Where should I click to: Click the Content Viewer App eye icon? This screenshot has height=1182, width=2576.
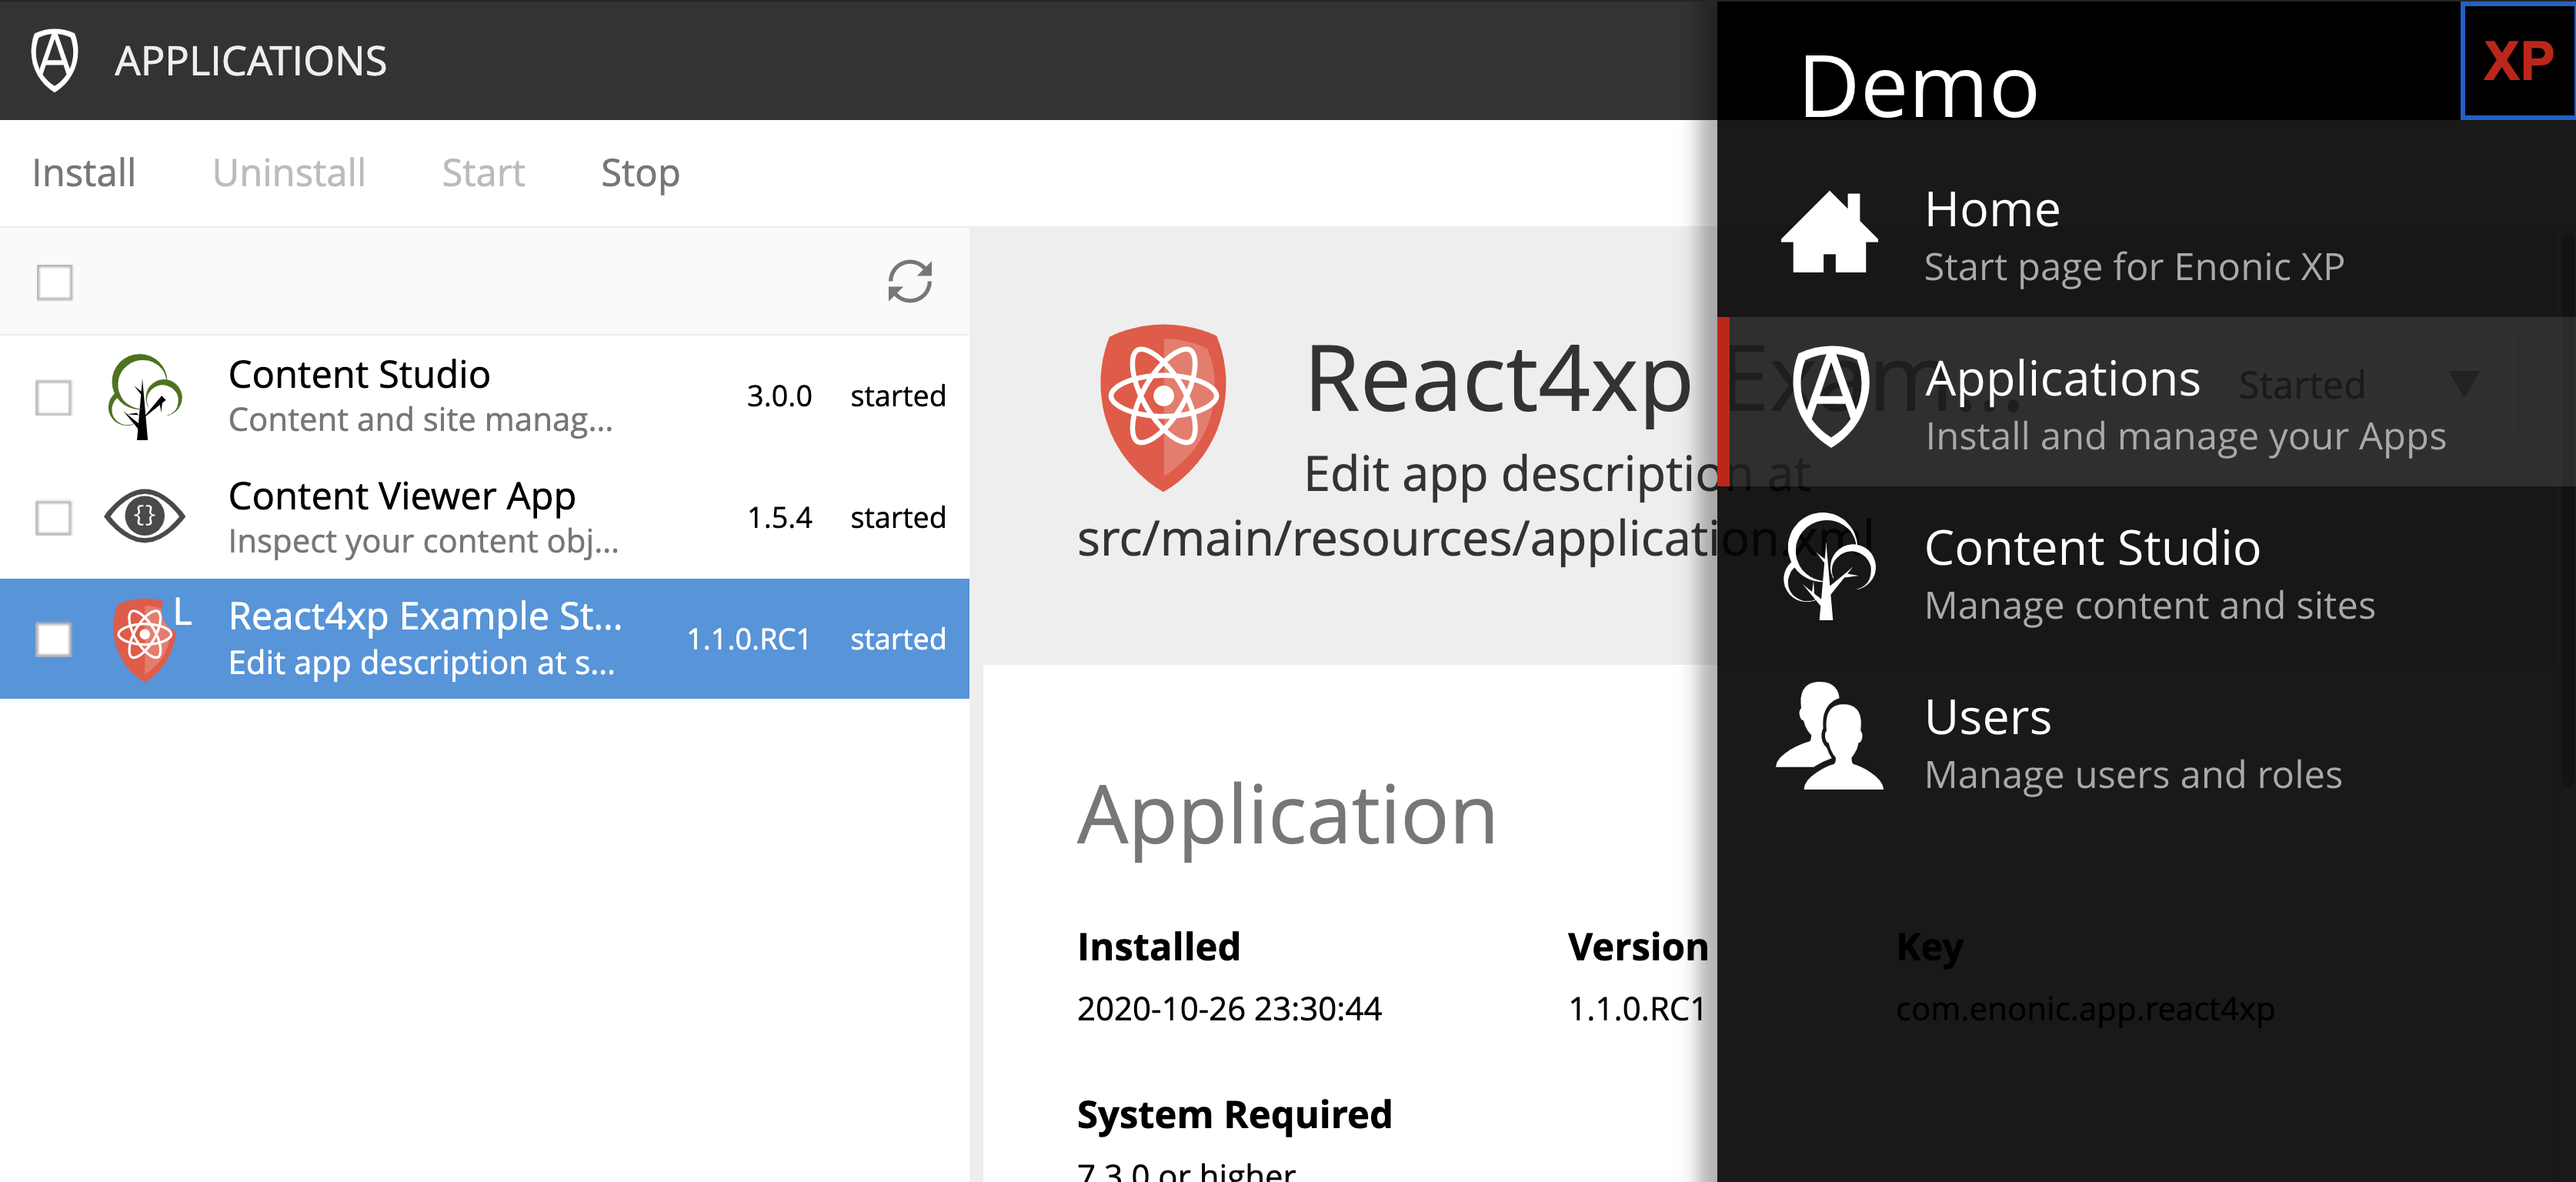[x=144, y=517]
